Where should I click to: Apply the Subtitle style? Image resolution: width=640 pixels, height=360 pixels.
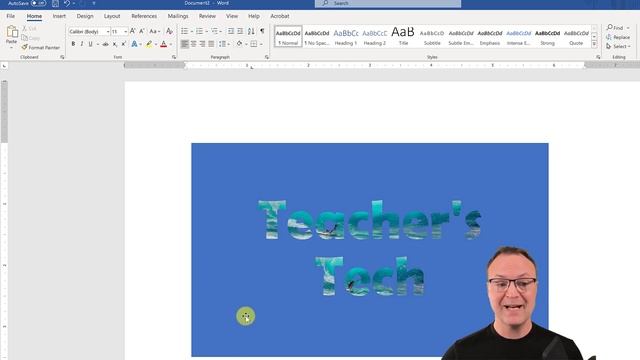coord(432,36)
